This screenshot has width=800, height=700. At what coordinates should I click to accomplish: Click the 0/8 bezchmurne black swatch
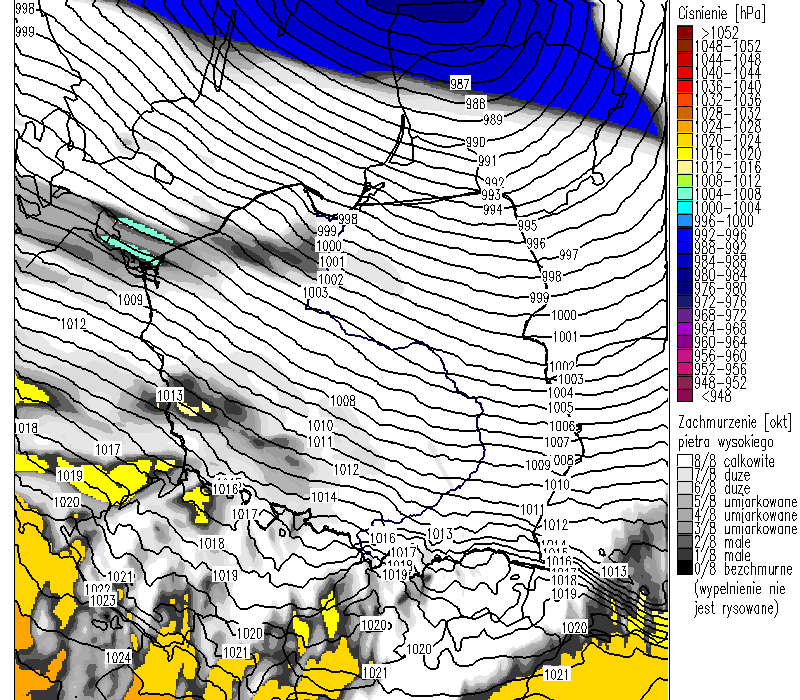pyautogui.click(x=685, y=568)
